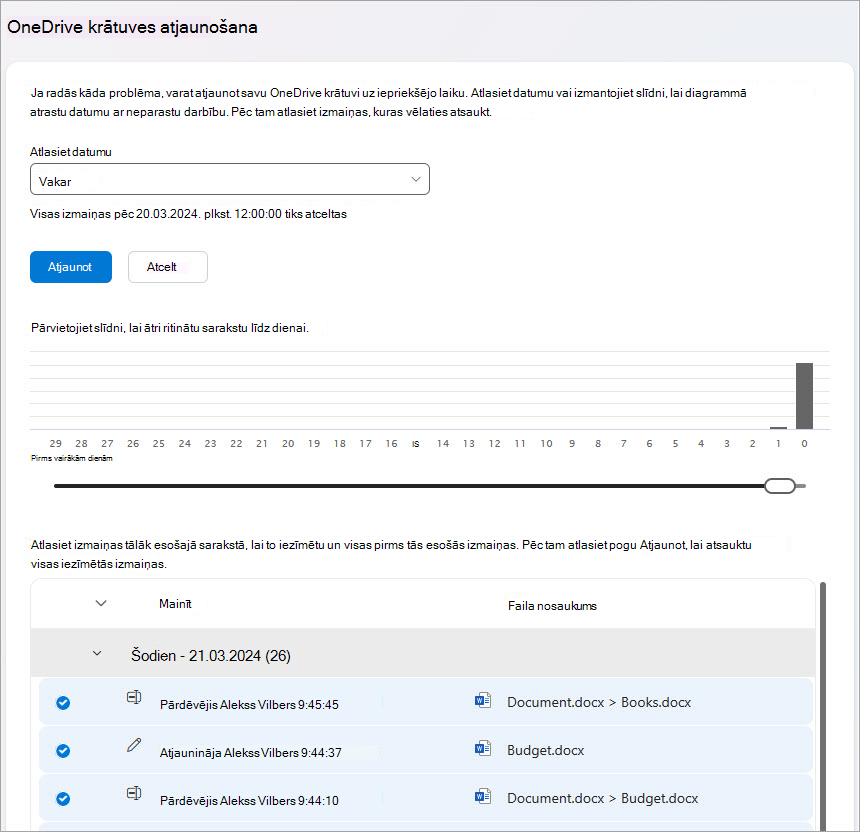Click the slider track near day 15

pos(416,486)
